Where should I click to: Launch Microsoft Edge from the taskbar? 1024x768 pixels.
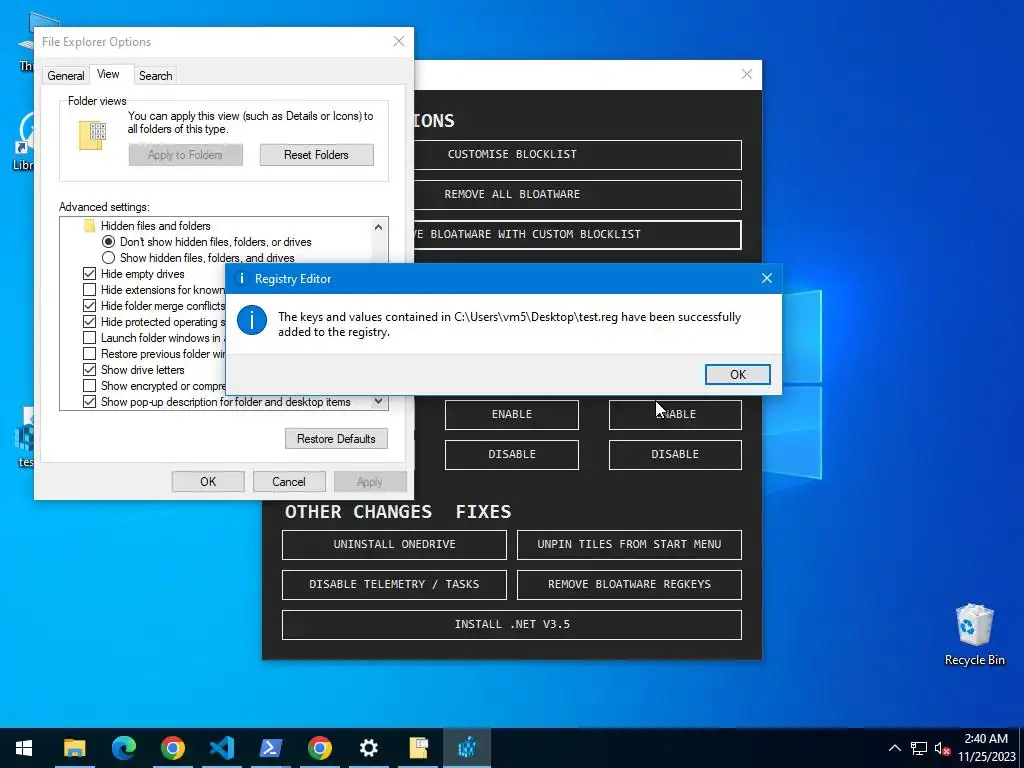pyautogui.click(x=123, y=748)
